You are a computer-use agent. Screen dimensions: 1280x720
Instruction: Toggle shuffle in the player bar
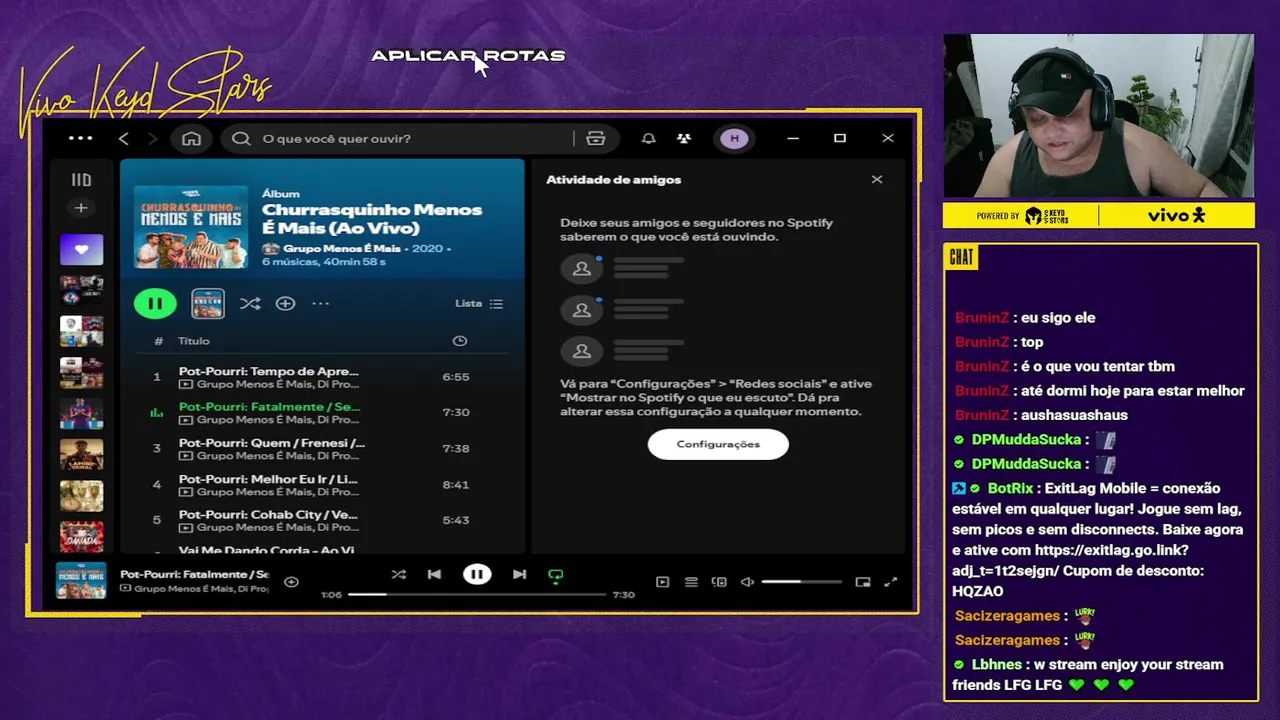(399, 574)
